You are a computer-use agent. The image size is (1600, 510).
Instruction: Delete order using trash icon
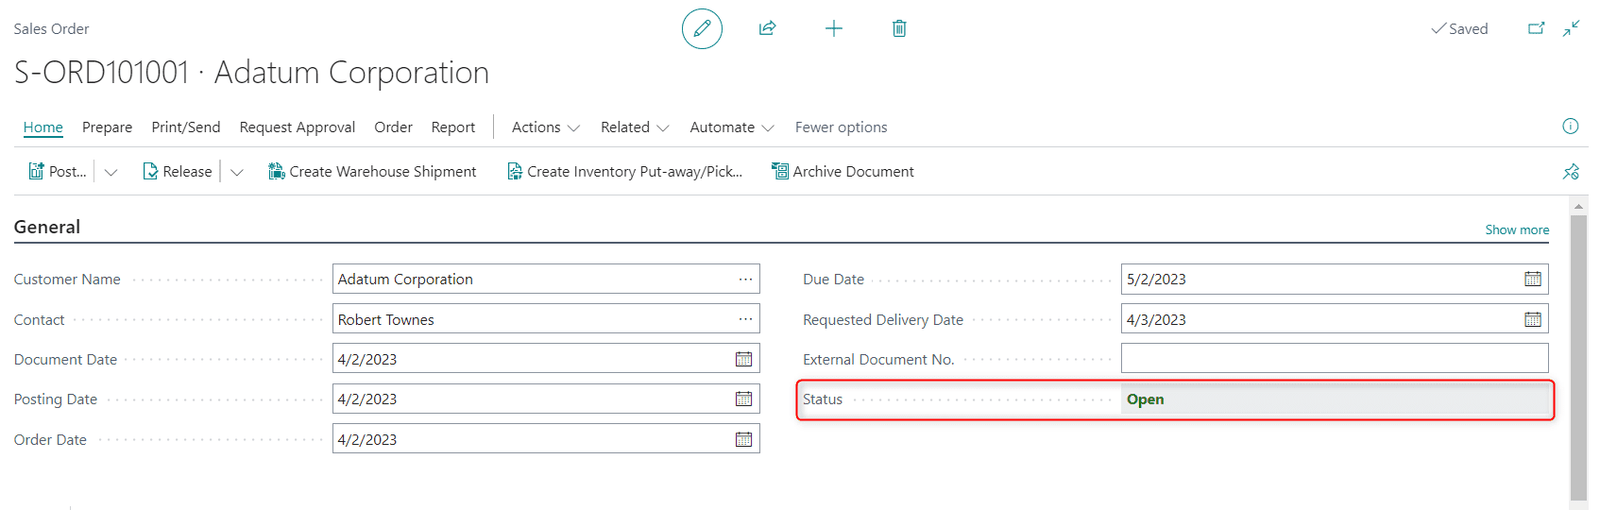899,29
